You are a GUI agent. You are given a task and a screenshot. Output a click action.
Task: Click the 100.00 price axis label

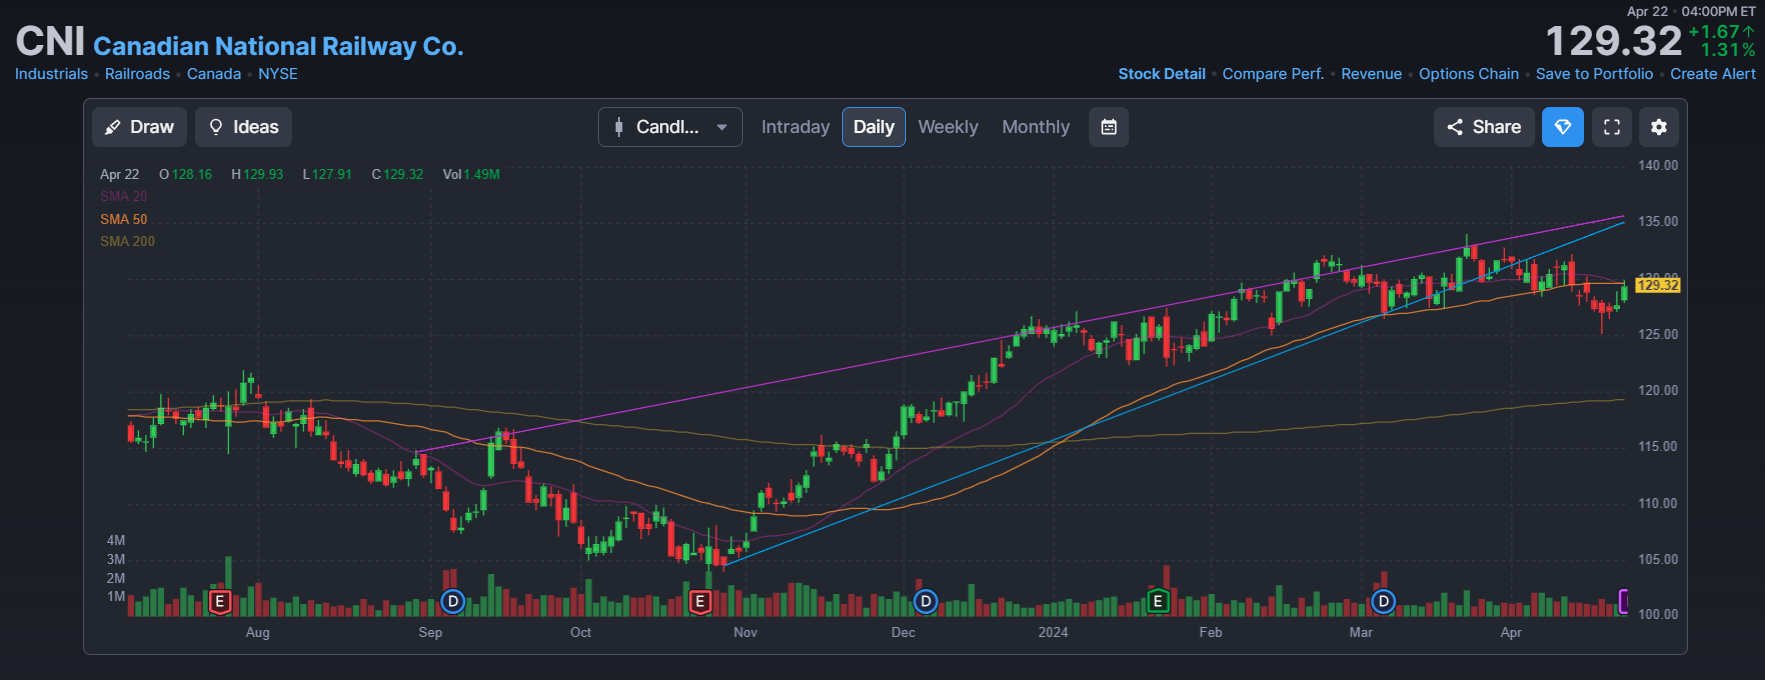(x=1658, y=614)
